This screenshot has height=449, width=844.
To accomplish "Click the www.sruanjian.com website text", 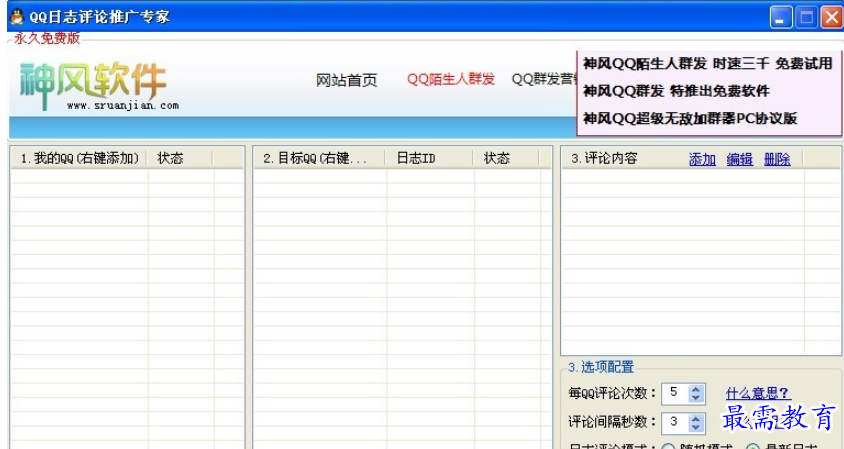I will click(x=123, y=106).
